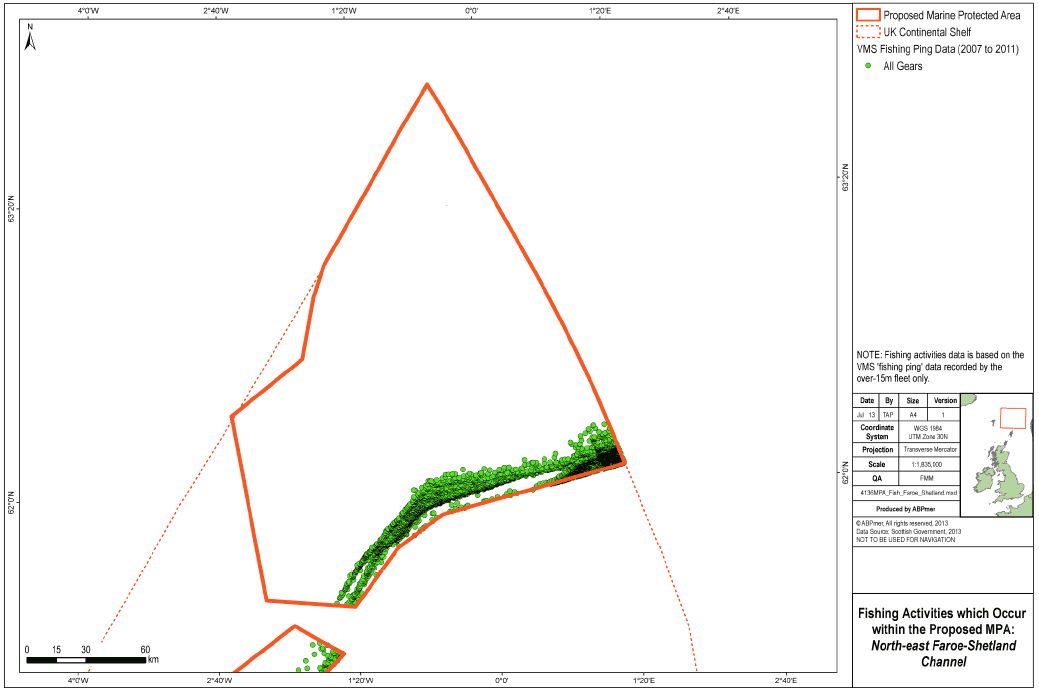
Task: Click the black-and-white scale bar
Action: [86, 661]
